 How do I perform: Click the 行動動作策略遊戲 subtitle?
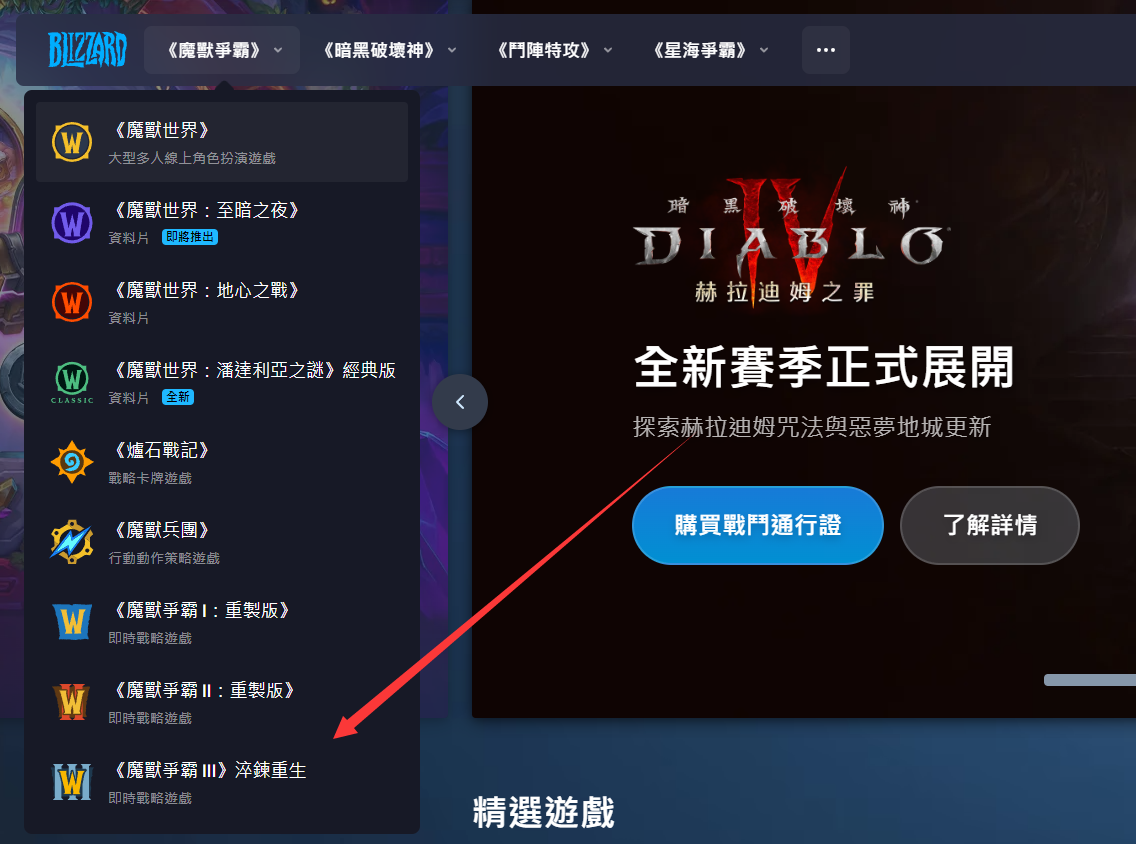[164, 558]
